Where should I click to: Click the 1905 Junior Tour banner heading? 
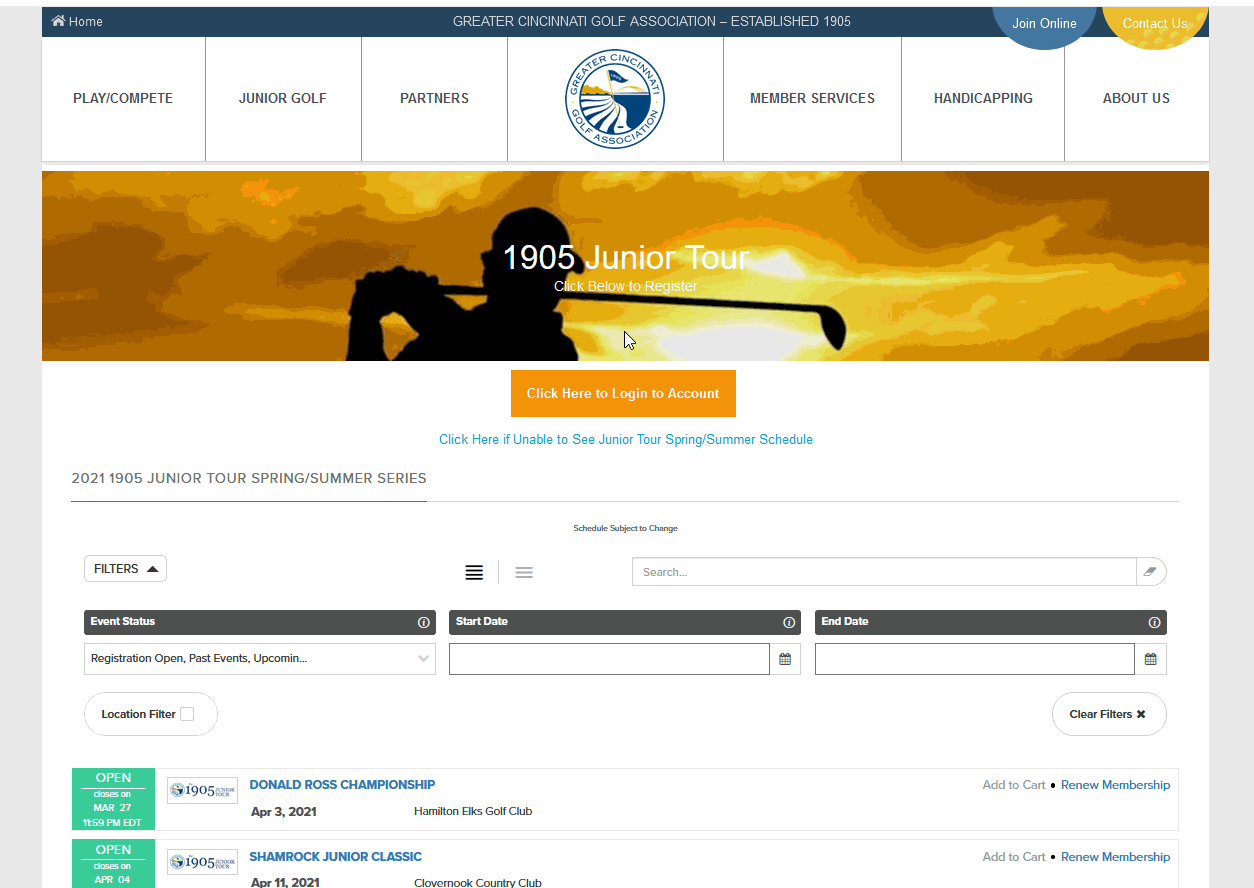626,258
